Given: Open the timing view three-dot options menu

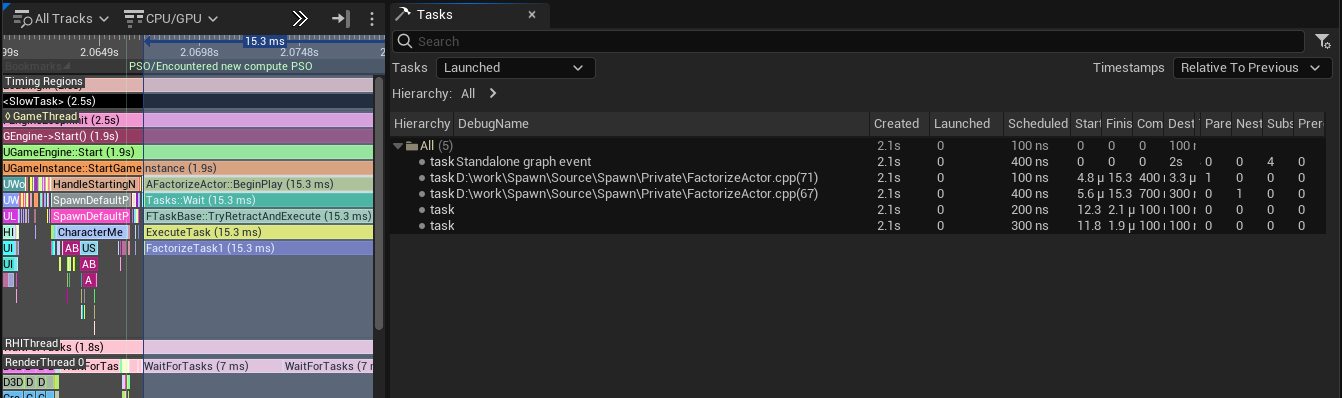Looking at the screenshot, I should pos(372,19).
